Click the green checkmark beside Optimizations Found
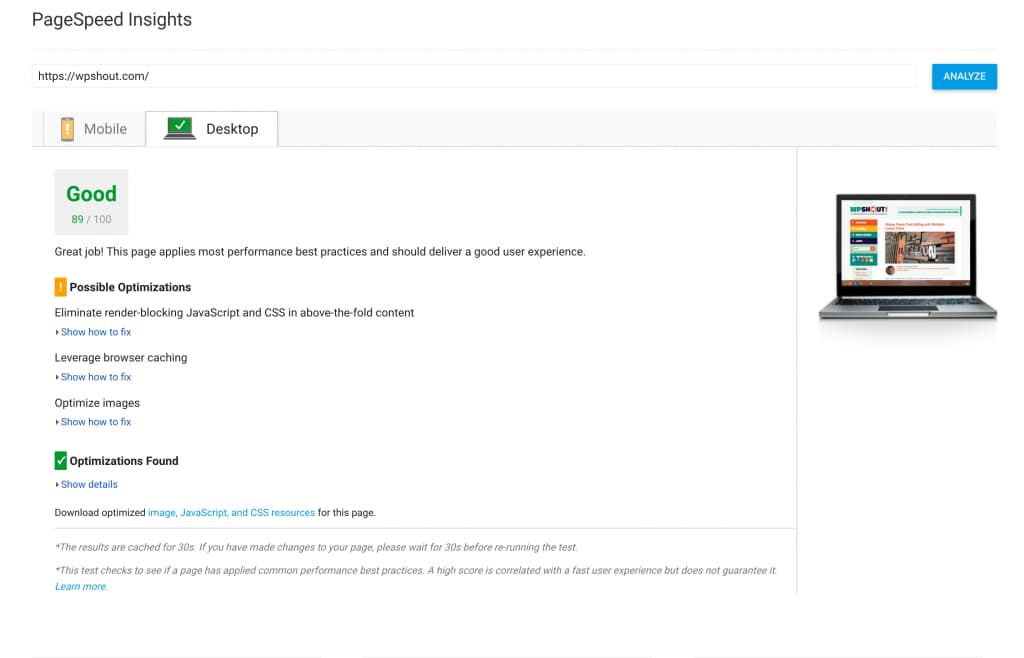The width and height of the screenshot is (1024, 658). [60, 460]
